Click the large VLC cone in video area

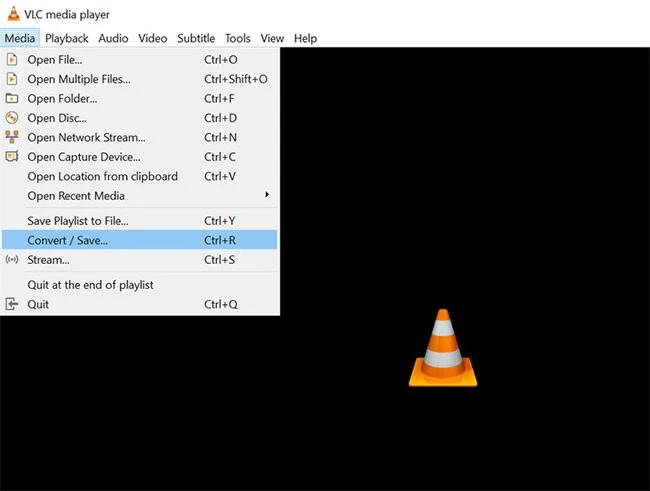click(443, 348)
